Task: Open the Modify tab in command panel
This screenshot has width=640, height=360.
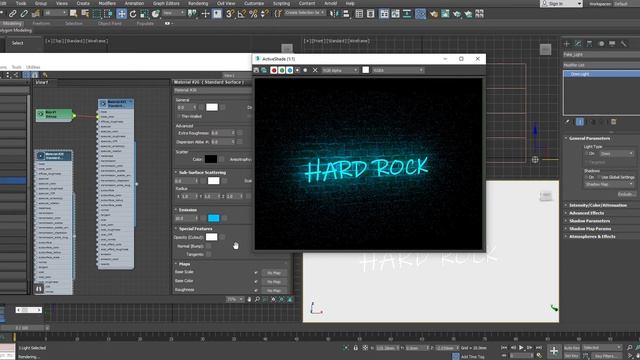Action: (578, 44)
